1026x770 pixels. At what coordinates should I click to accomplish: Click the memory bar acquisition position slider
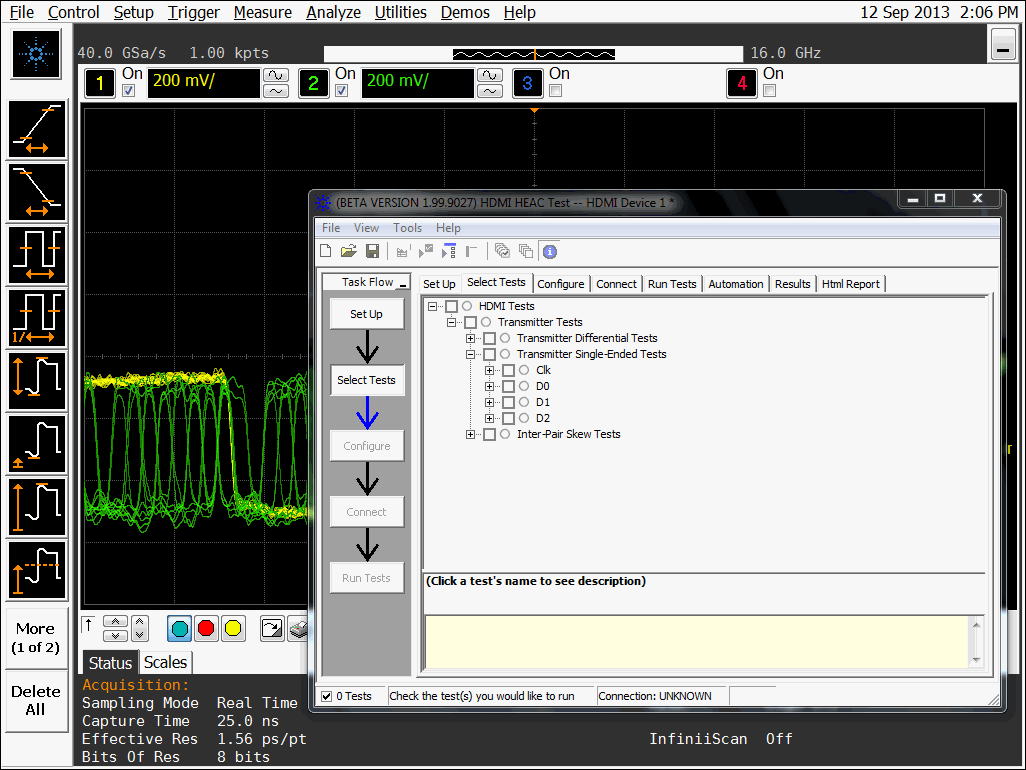point(534,53)
